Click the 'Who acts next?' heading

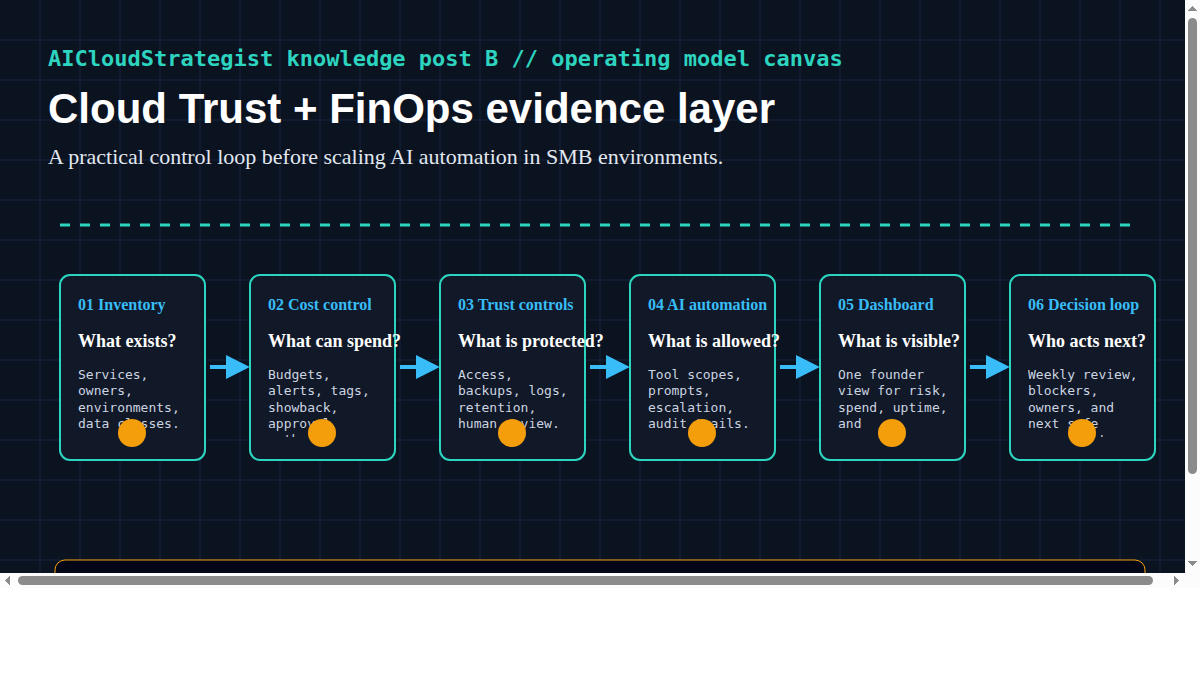(x=1087, y=341)
